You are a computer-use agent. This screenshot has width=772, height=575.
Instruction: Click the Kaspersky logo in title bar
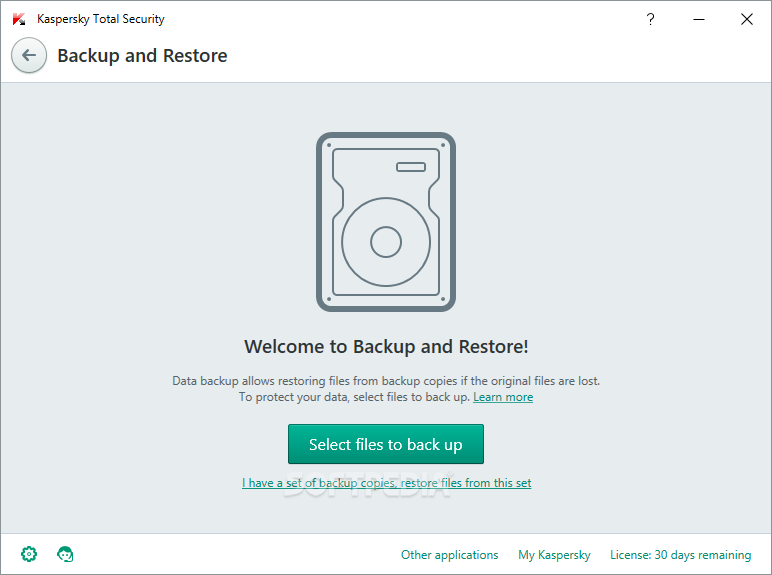[19, 19]
